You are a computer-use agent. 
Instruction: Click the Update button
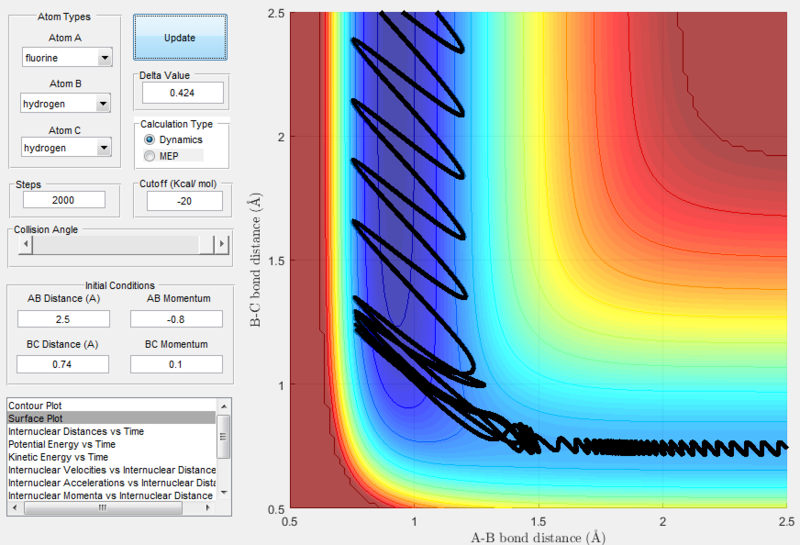[x=180, y=38]
